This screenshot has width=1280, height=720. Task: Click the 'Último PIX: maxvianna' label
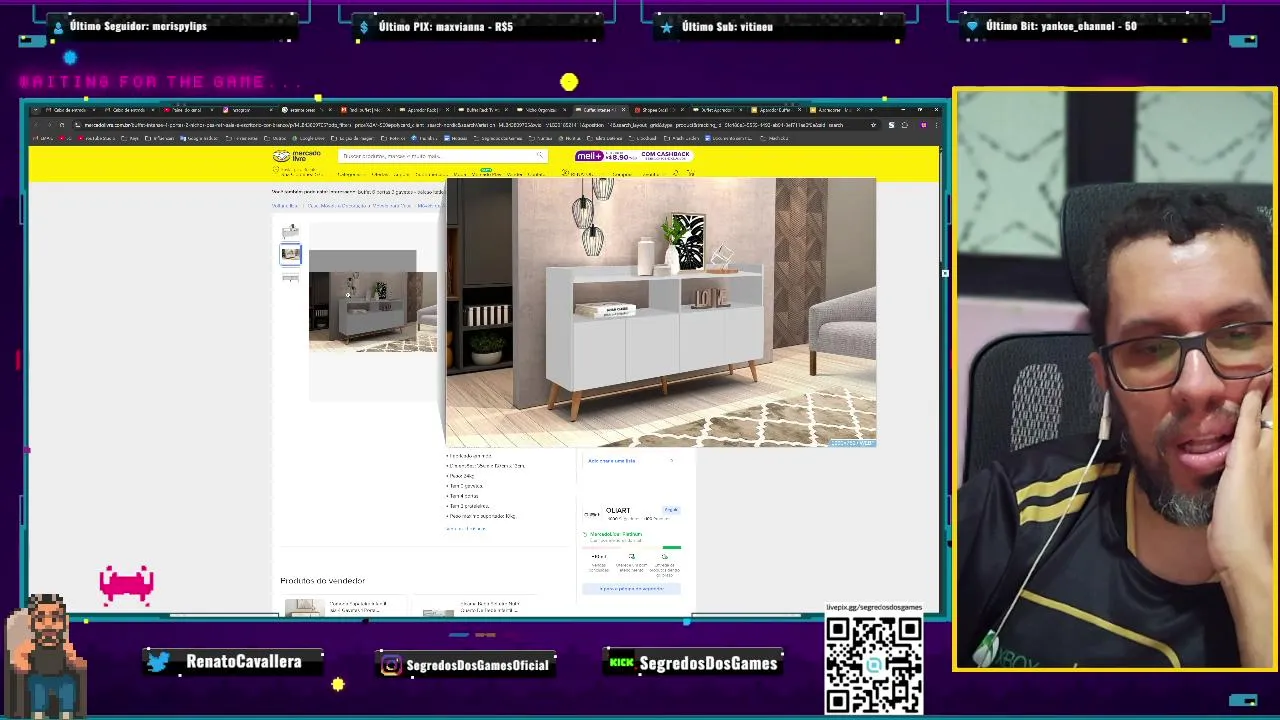pos(446,26)
